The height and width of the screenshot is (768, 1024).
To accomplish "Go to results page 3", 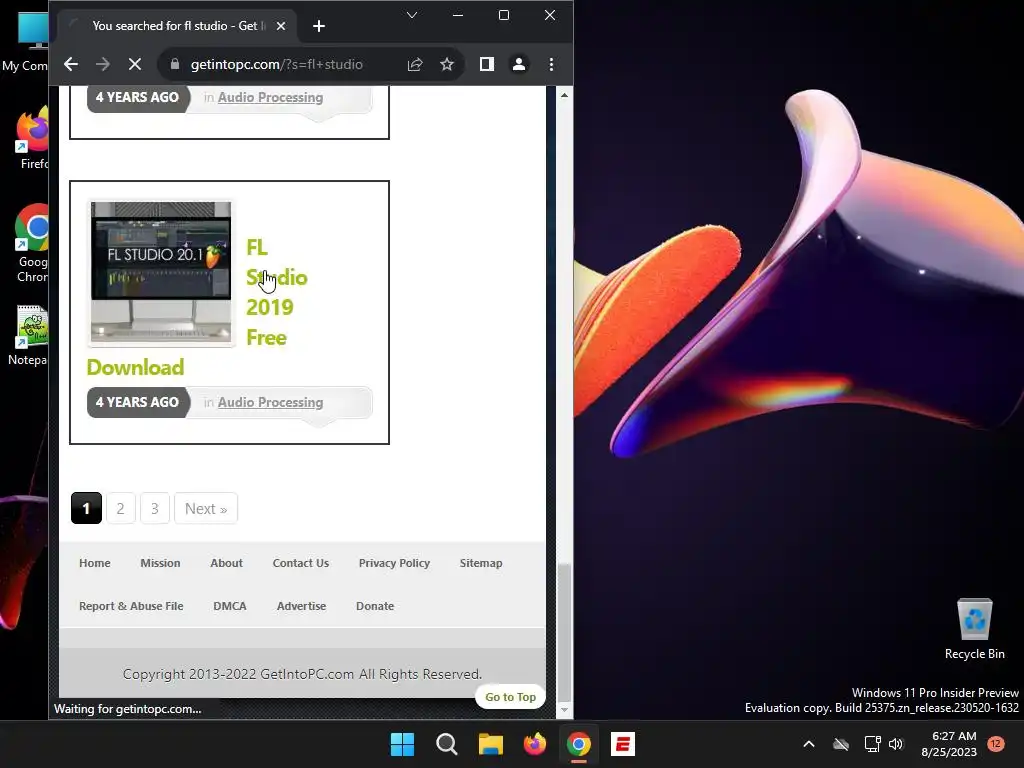I will pyautogui.click(x=155, y=508).
